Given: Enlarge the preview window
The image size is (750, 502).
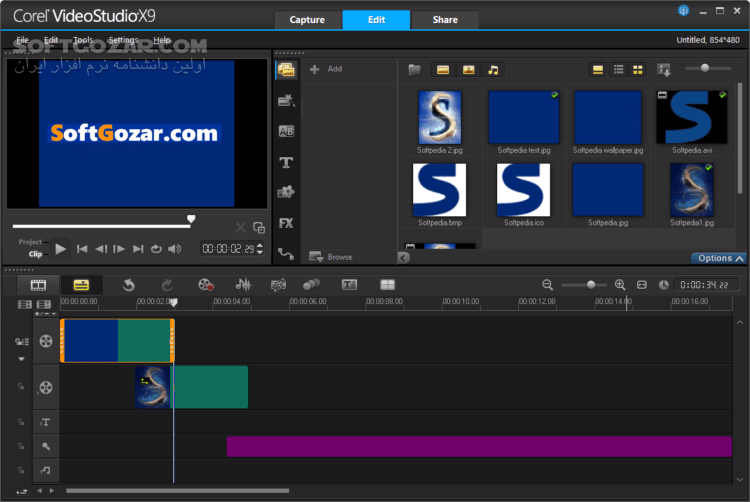Looking at the screenshot, I should [259, 228].
